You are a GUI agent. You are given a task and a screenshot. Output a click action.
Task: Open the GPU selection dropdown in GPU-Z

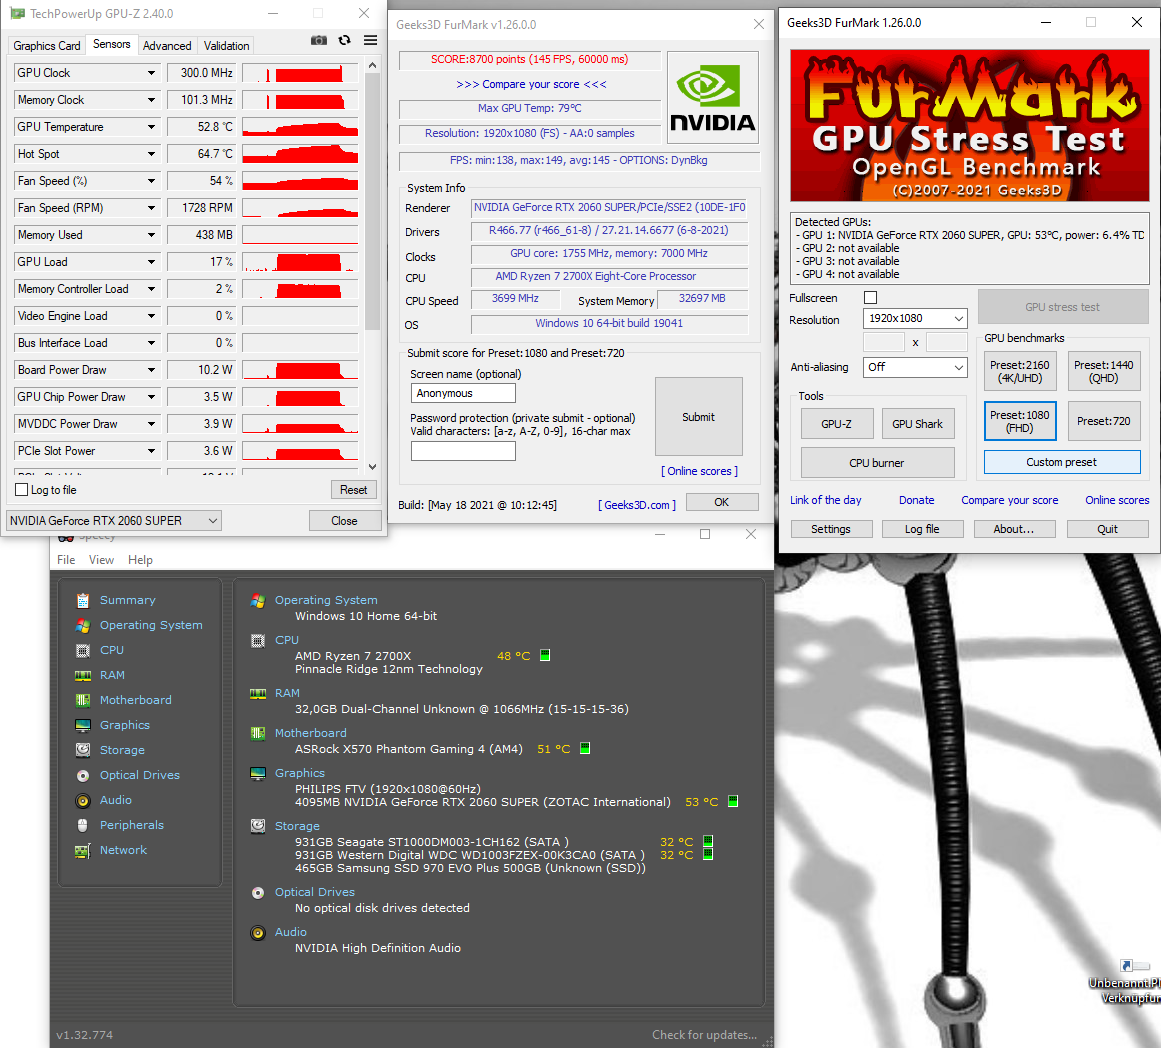(x=114, y=521)
